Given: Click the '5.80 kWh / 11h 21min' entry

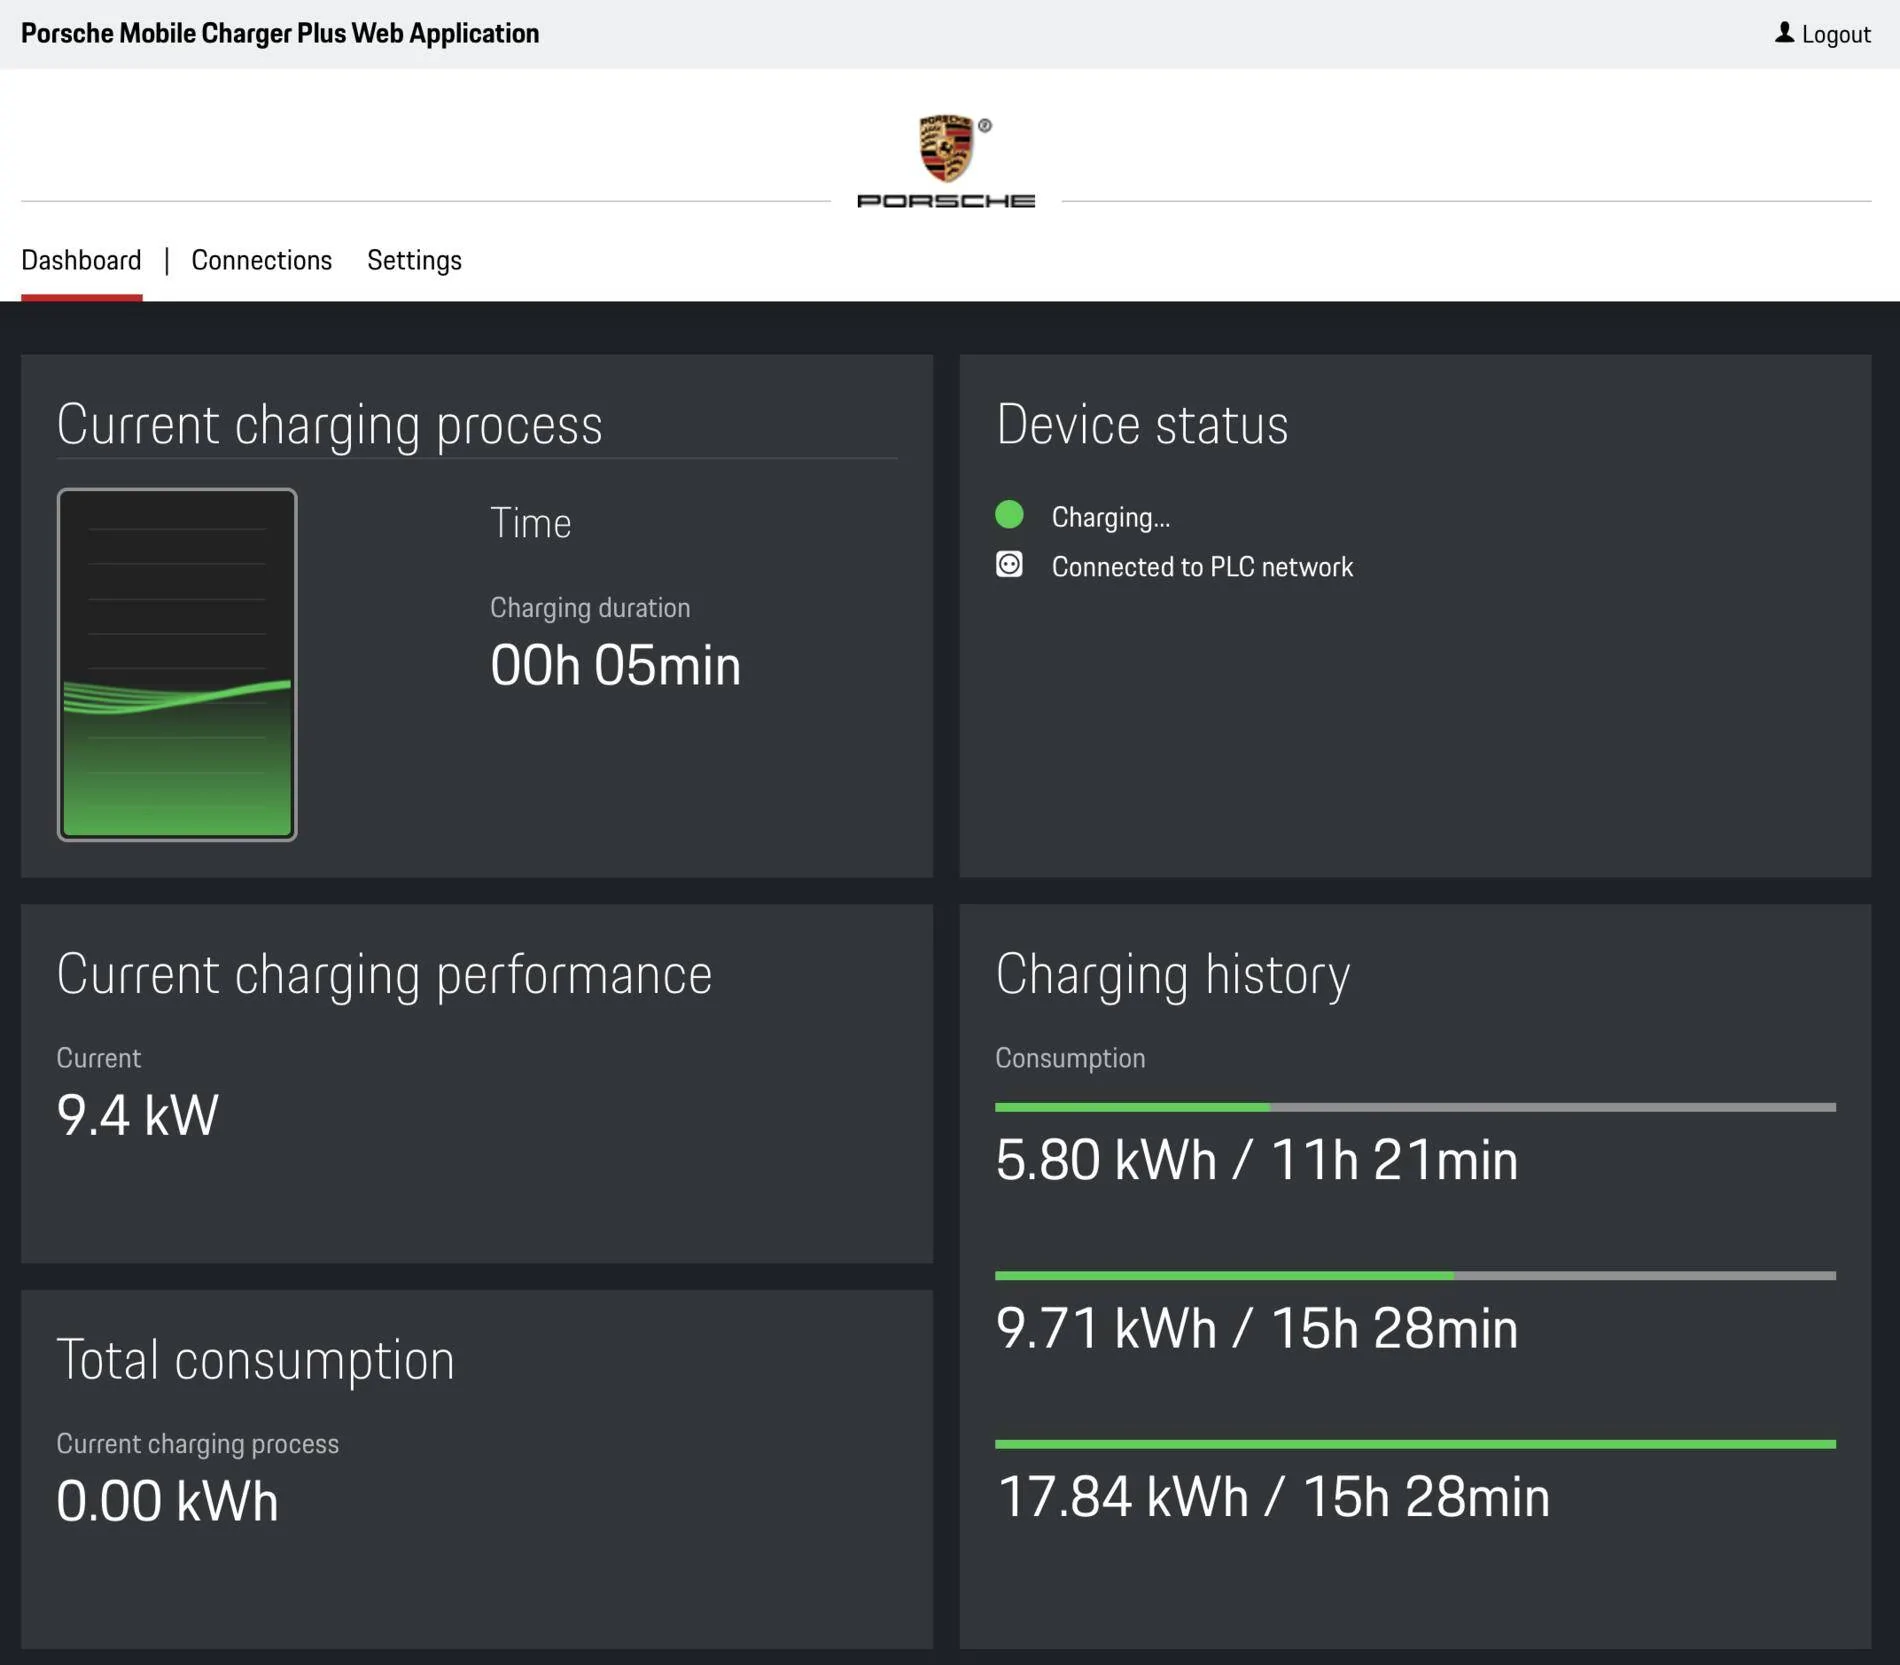Looking at the screenshot, I should coord(1257,1160).
